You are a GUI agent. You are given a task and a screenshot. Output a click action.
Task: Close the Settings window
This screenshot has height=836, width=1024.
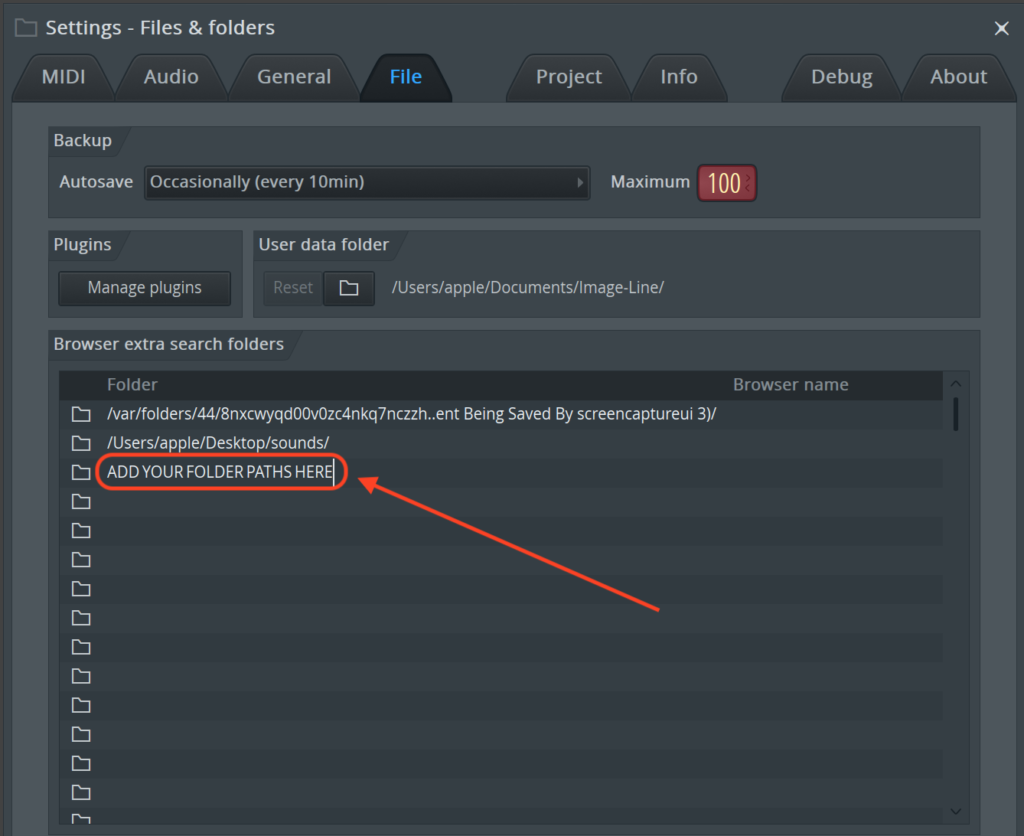[1001, 29]
